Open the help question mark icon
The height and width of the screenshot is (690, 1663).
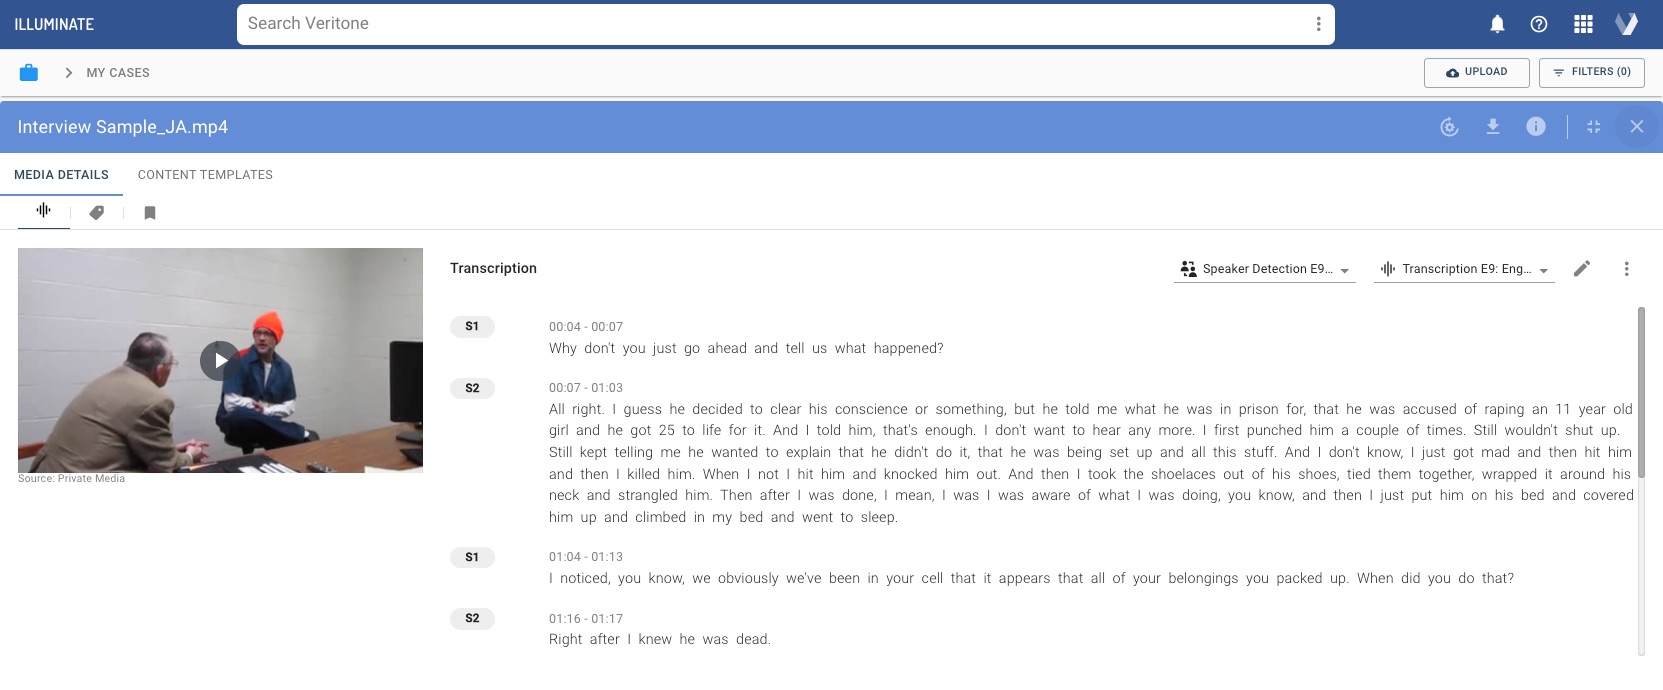click(1539, 24)
